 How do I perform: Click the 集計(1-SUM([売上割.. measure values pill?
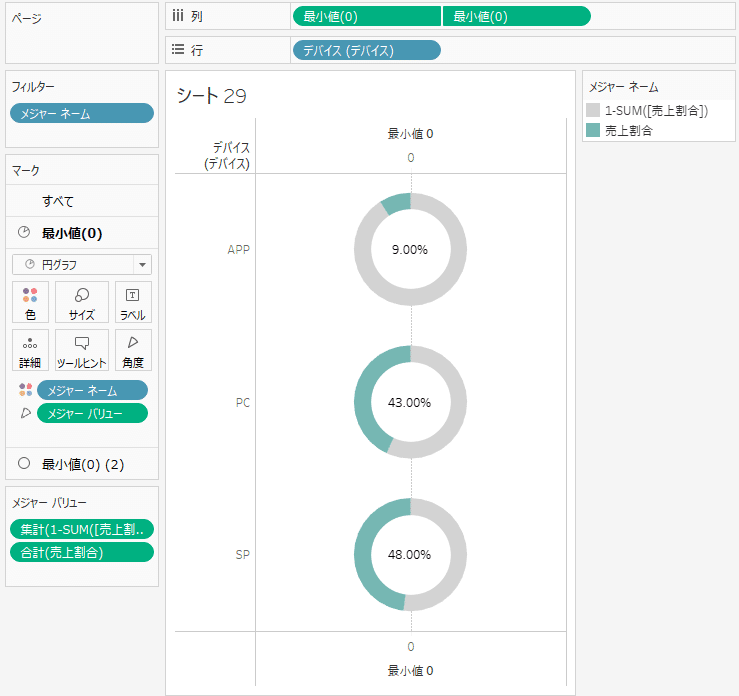coord(82,529)
